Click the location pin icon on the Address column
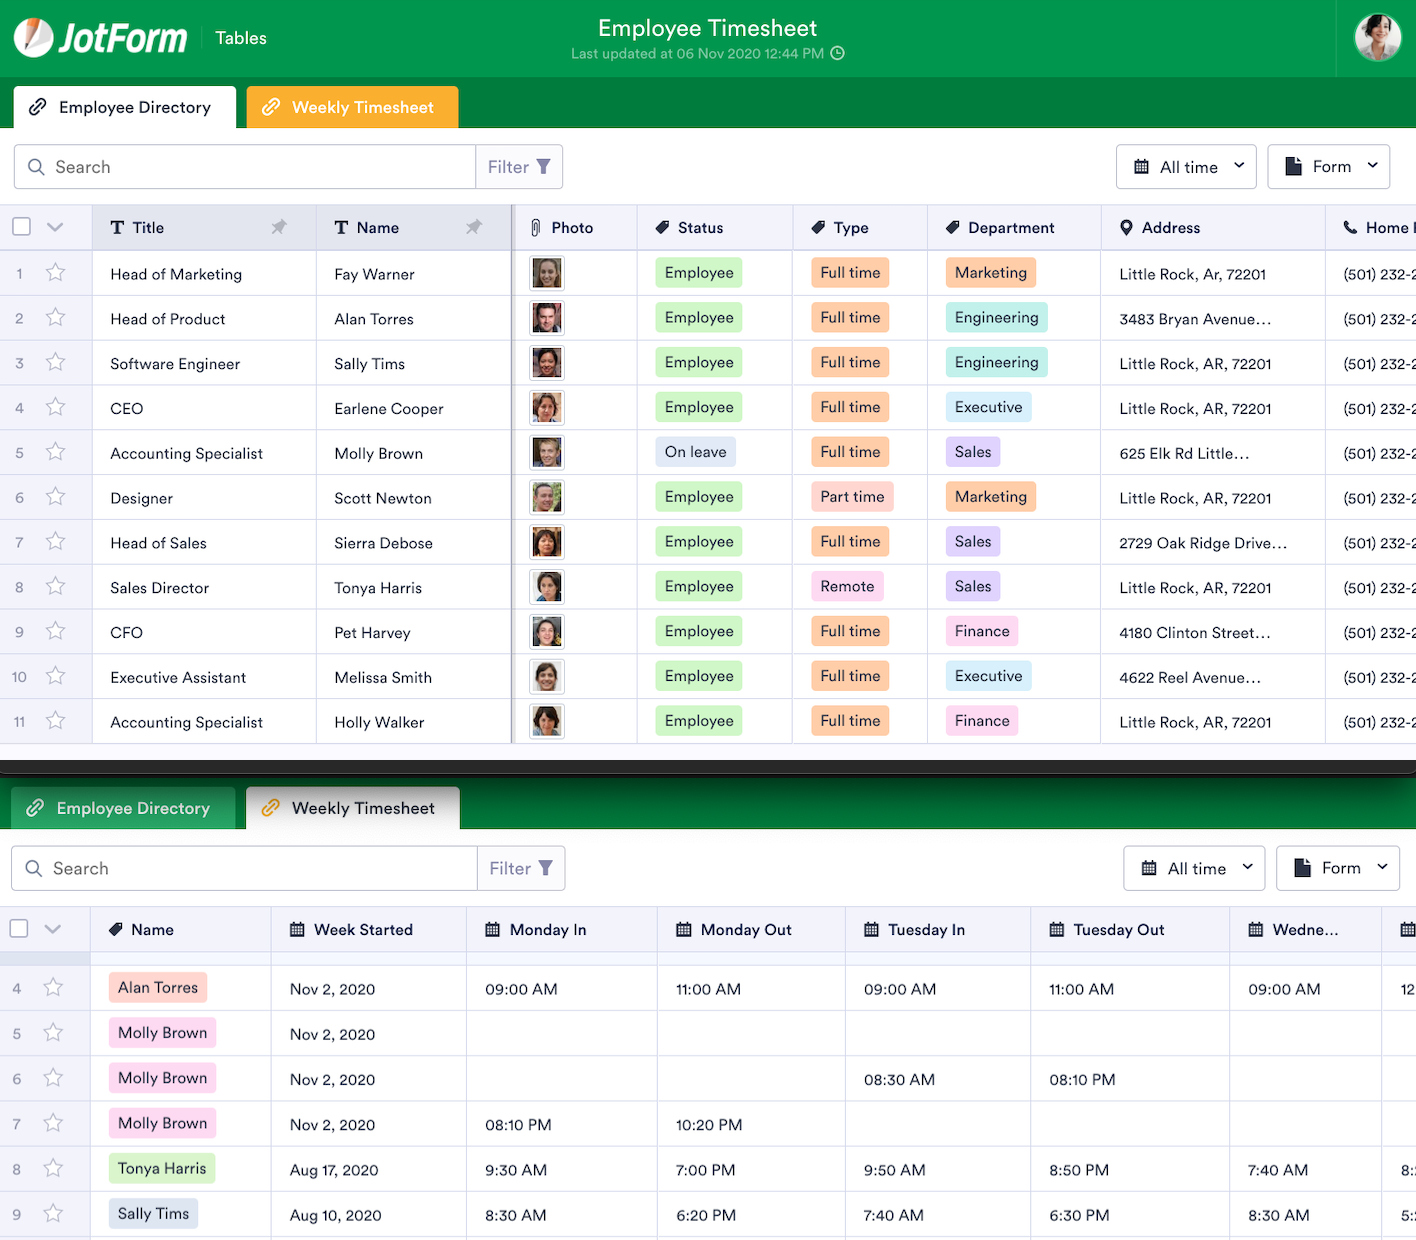1416x1240 pixels. [1126, 227]
